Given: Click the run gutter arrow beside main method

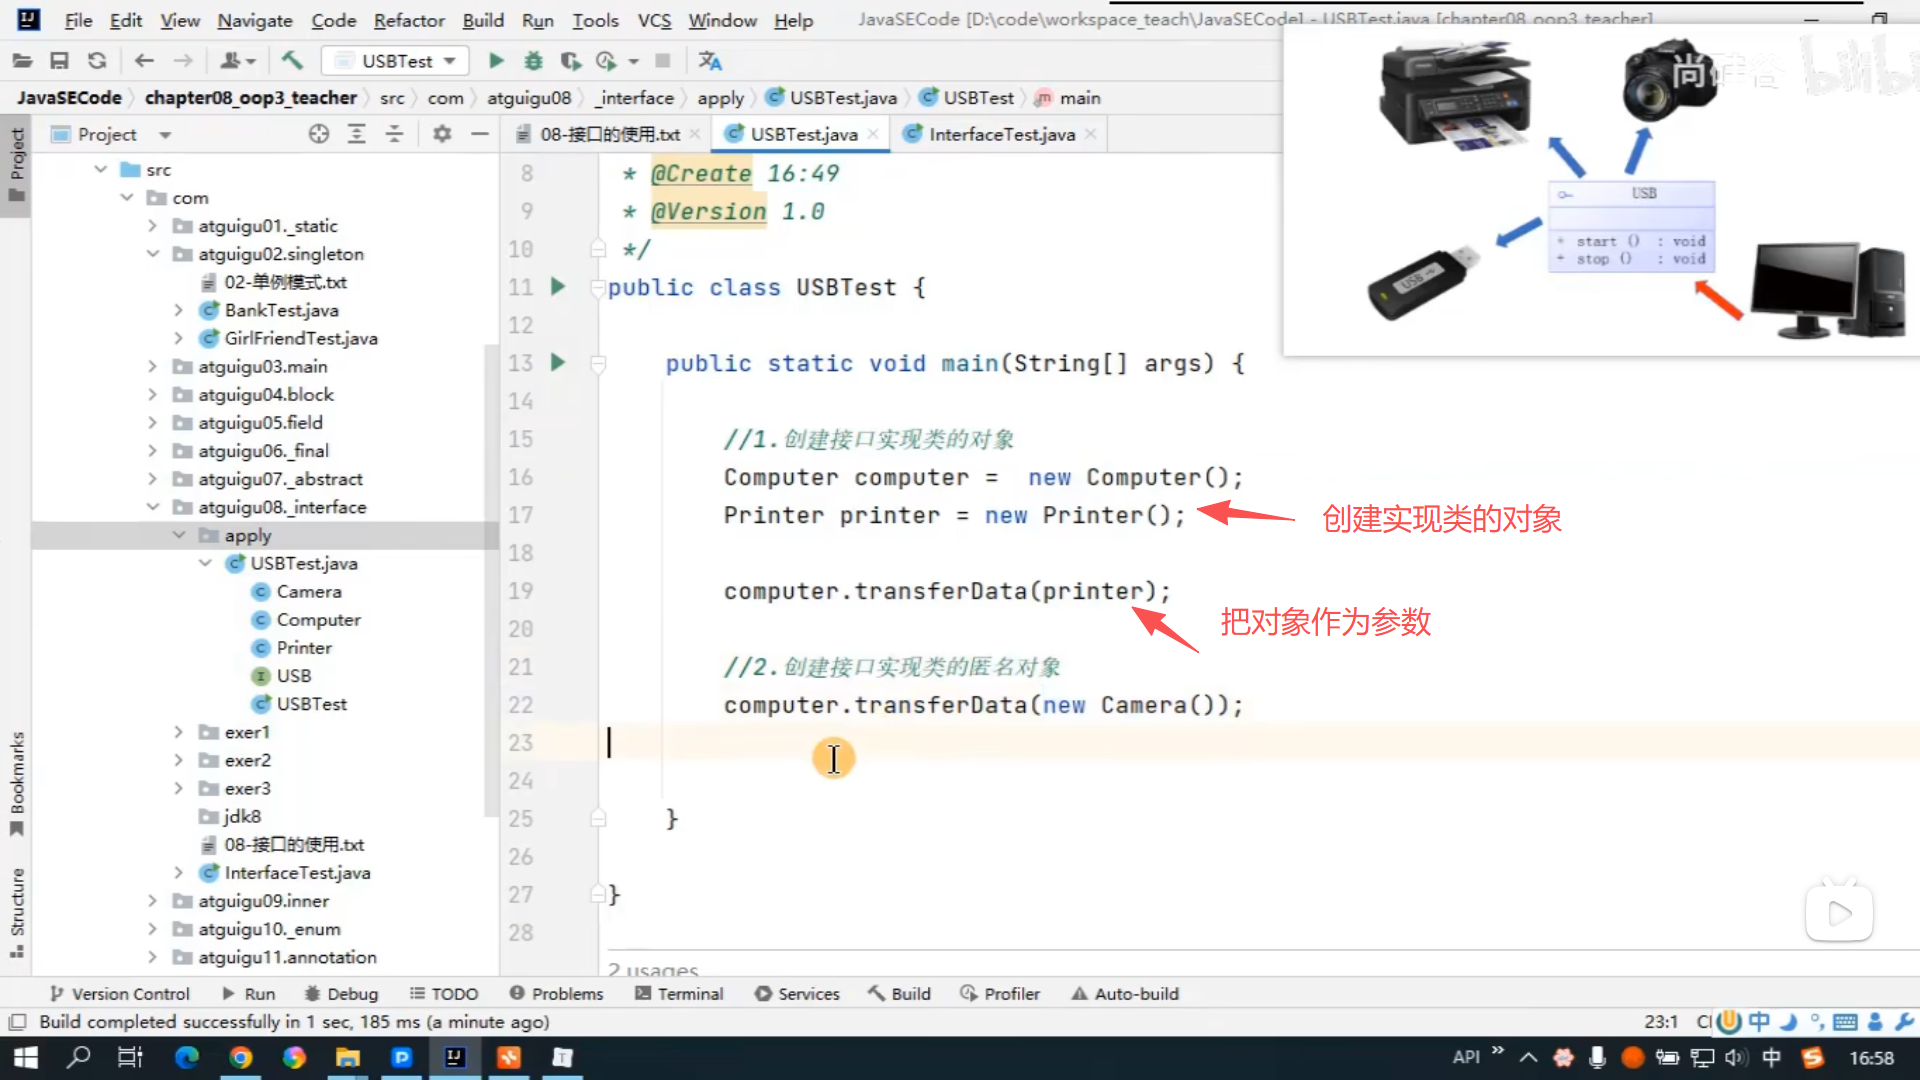Looking at the screenshot, I should click(558, 363).
